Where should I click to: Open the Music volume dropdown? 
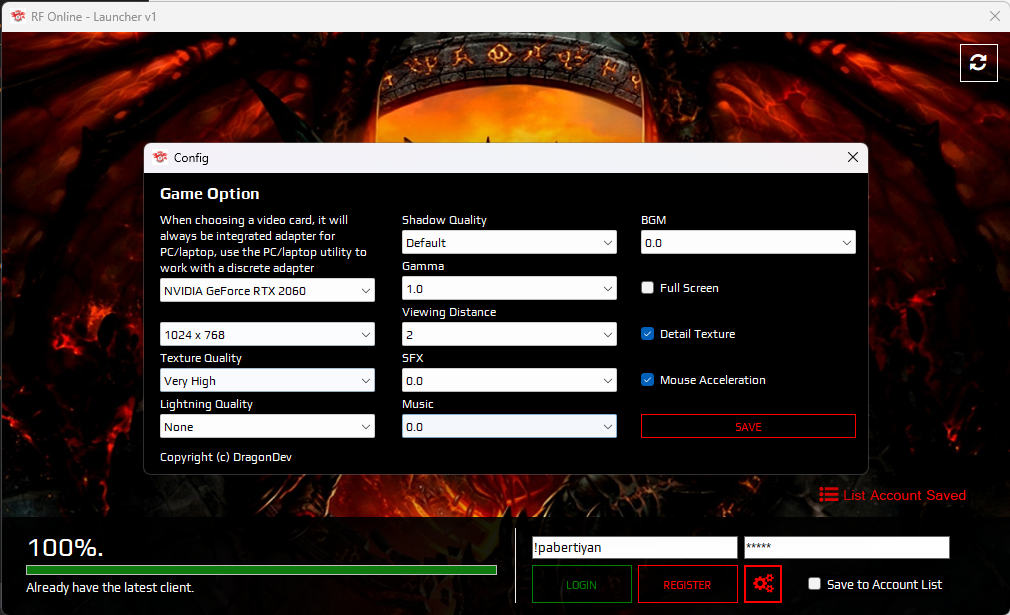tap(509, 426)
